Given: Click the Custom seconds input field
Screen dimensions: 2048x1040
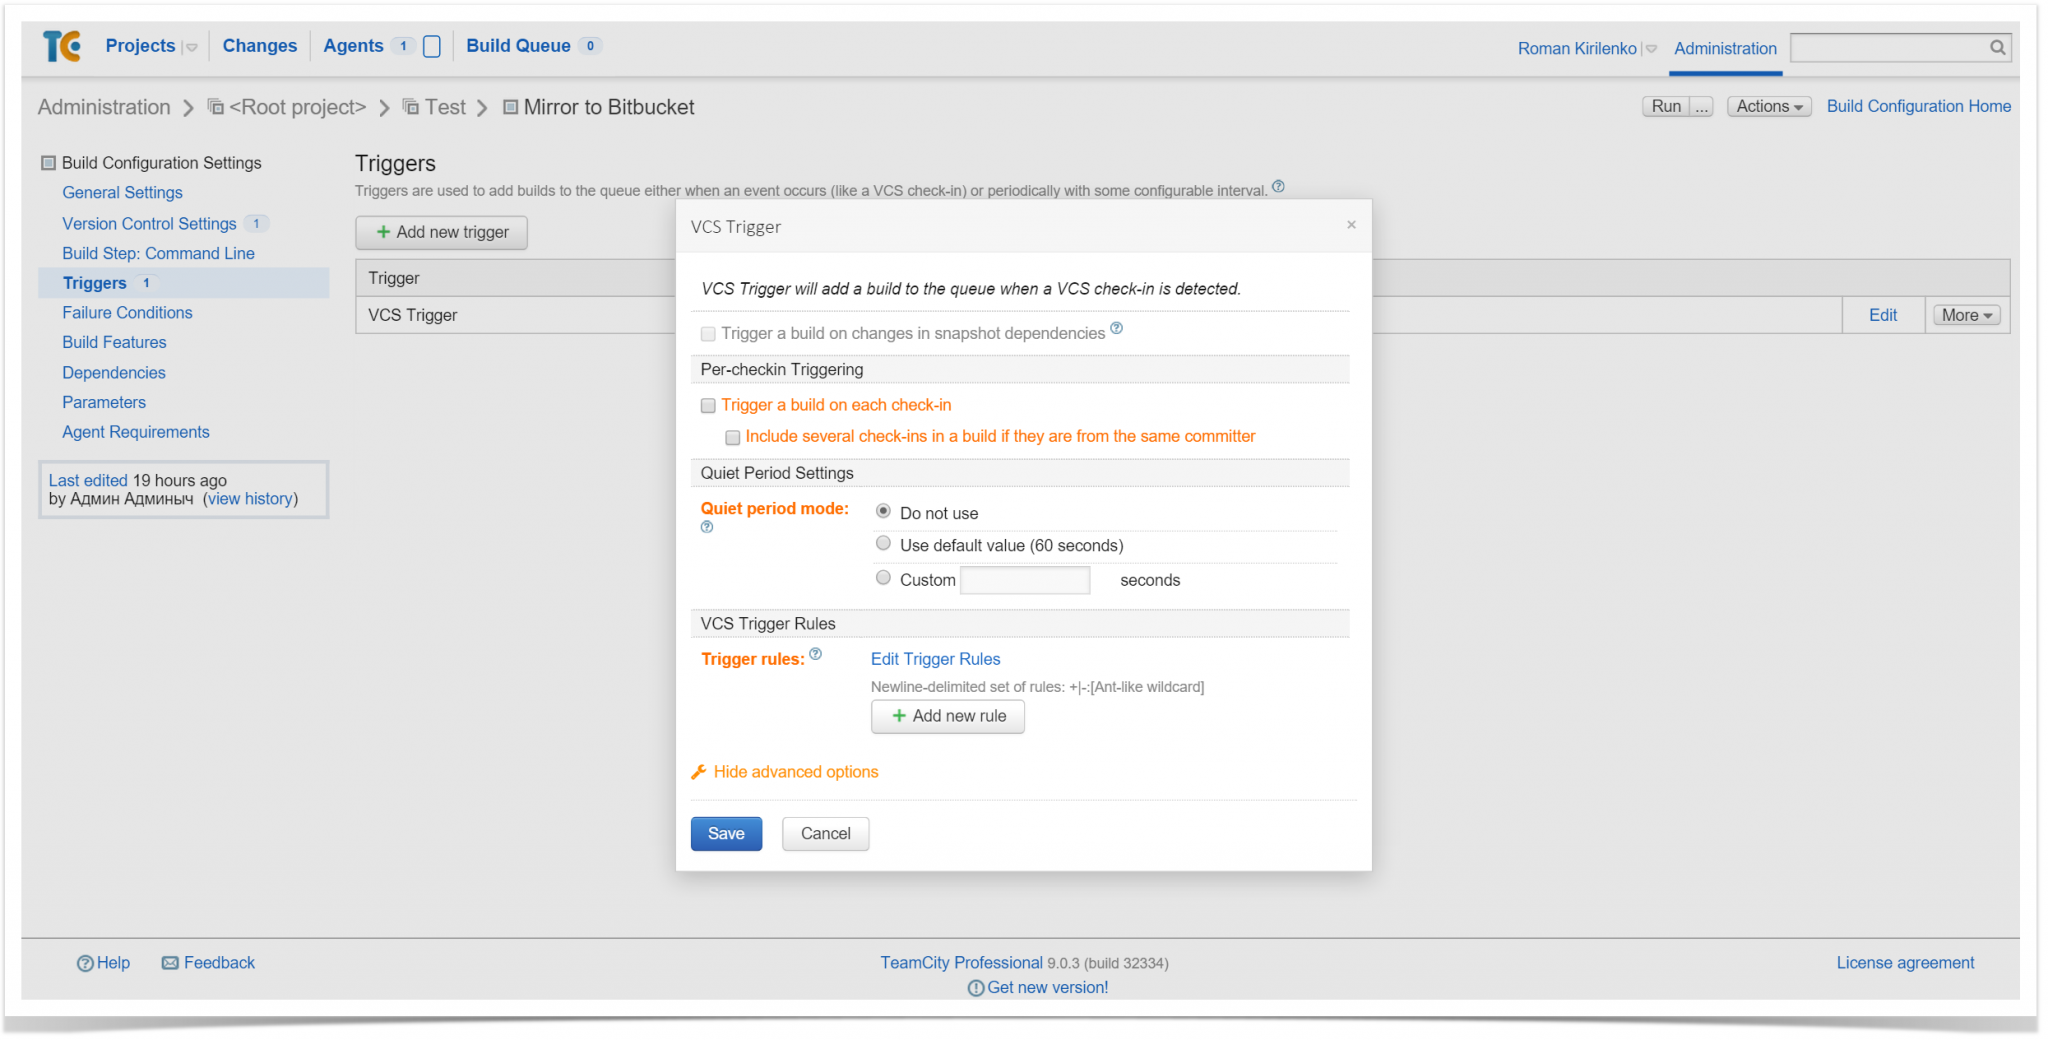Looking at the screenshot, I should click(1024, 580).
